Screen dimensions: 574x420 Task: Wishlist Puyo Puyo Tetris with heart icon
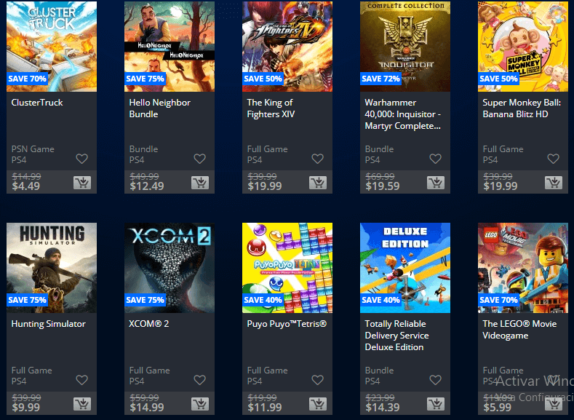317,380
